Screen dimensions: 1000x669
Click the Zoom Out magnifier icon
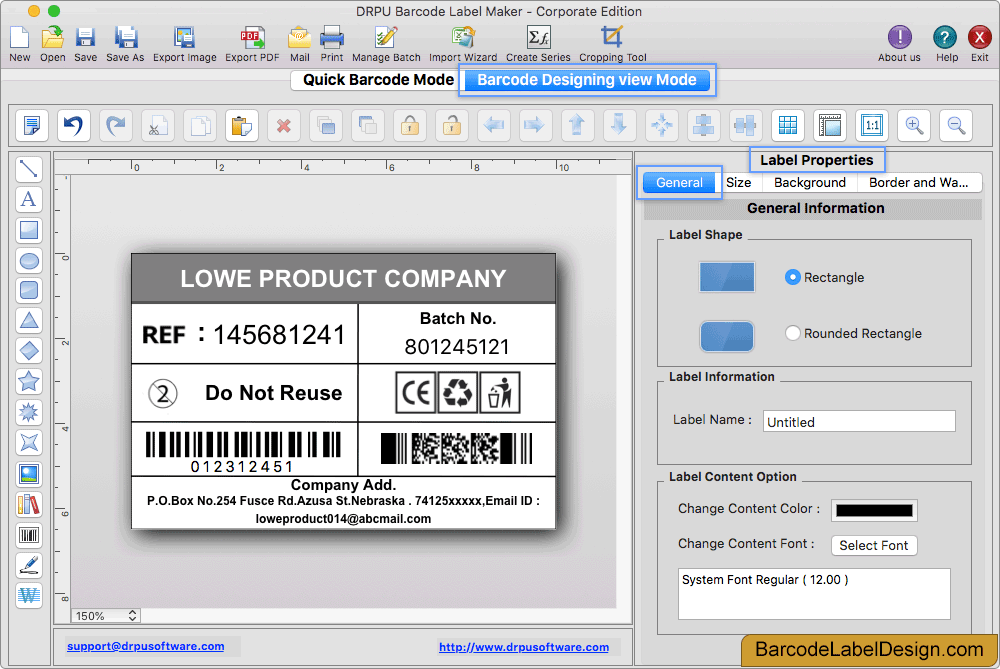click(956, 125)
